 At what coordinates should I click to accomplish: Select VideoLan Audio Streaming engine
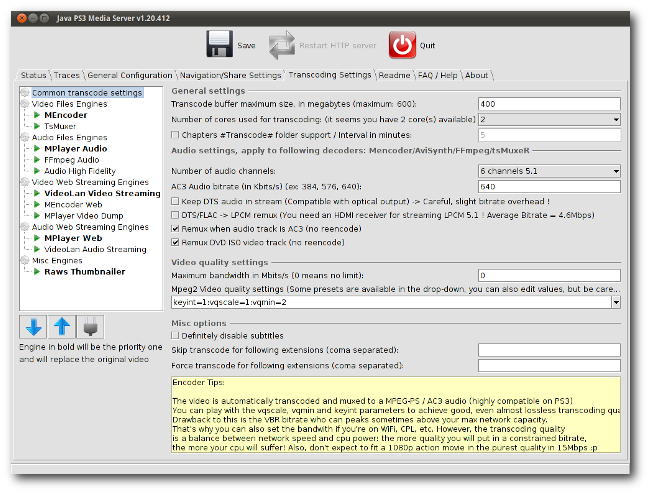[x=95, y=249]
